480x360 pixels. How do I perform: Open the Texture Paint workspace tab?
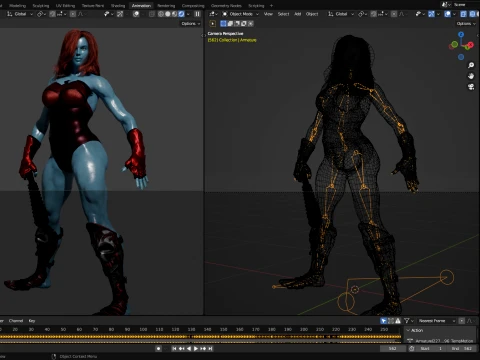[x=93, y=6]
